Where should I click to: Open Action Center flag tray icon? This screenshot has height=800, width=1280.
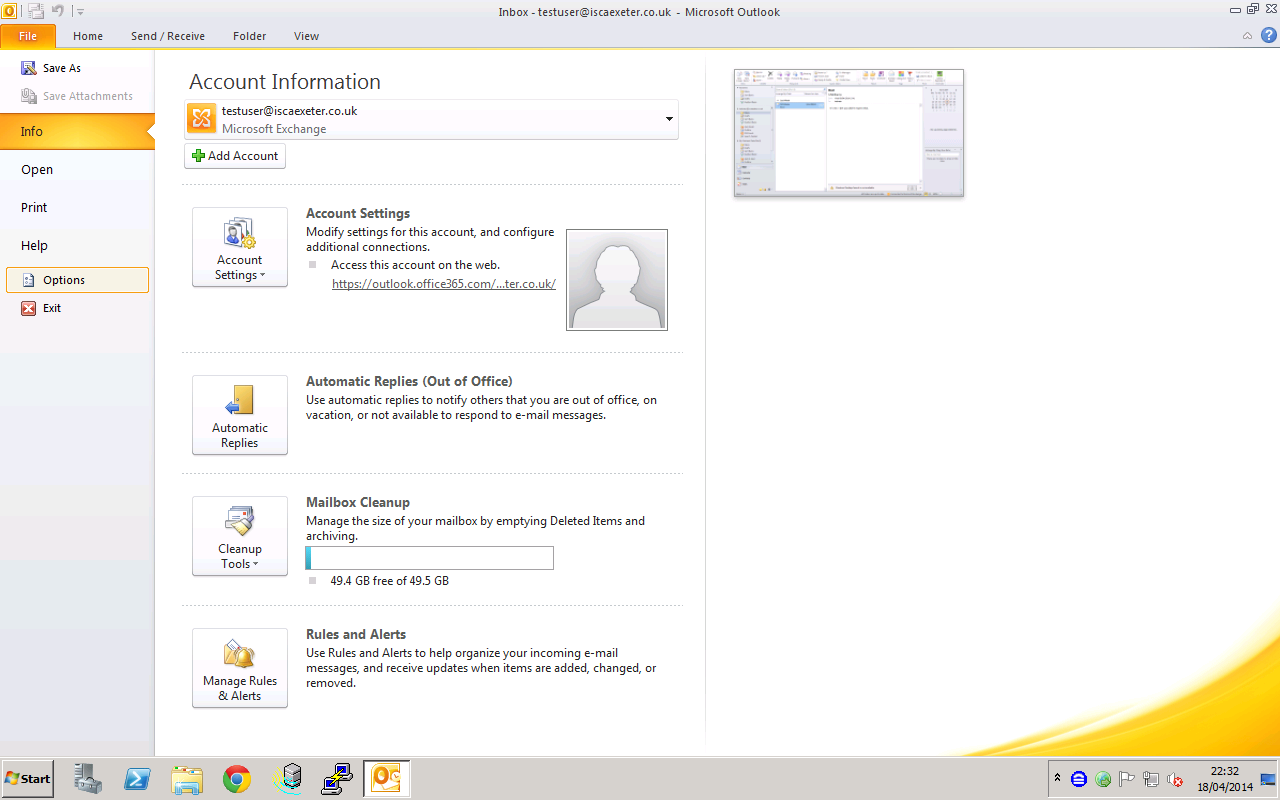[x=1127, y=779]
